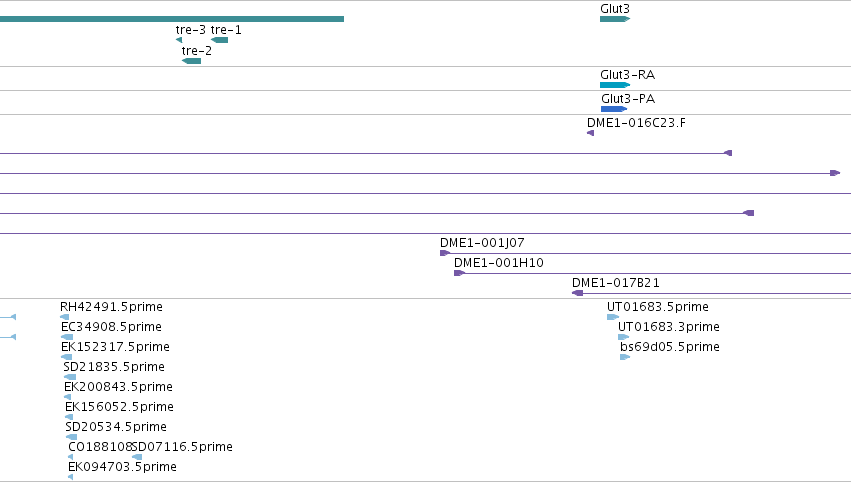Click the long teal gene bar
Viewport: 851px width, 482px height.
pyautogui.click(x=172, y=19)
